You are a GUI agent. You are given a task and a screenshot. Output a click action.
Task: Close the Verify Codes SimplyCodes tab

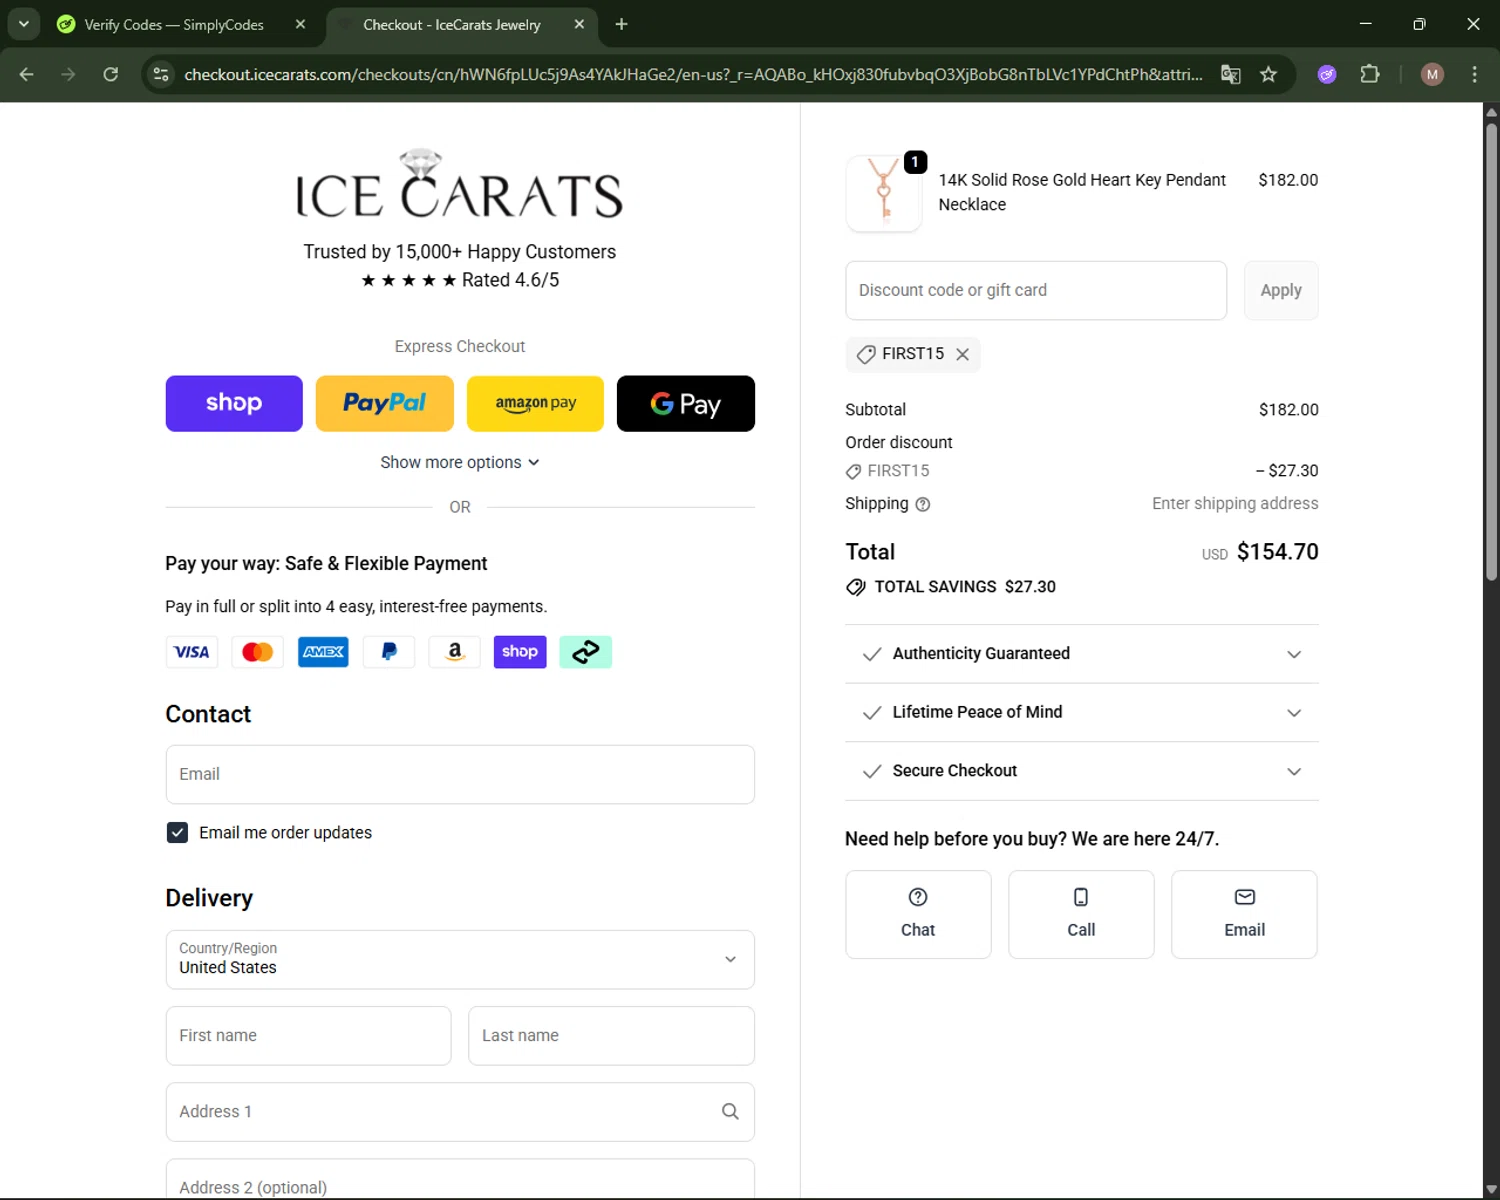tap(300, 24)
